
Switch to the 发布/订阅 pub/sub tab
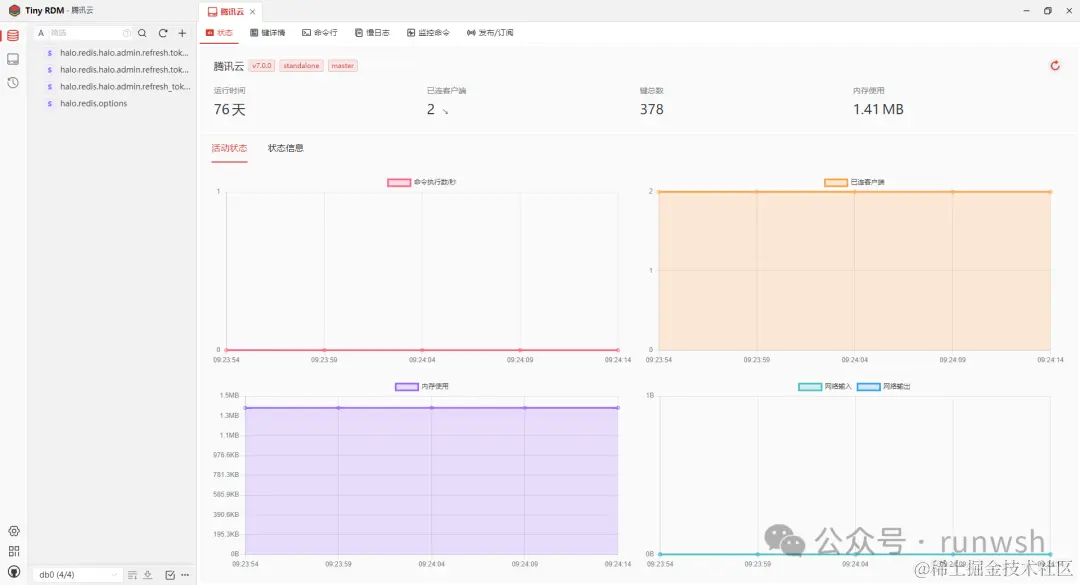[490, 32]
